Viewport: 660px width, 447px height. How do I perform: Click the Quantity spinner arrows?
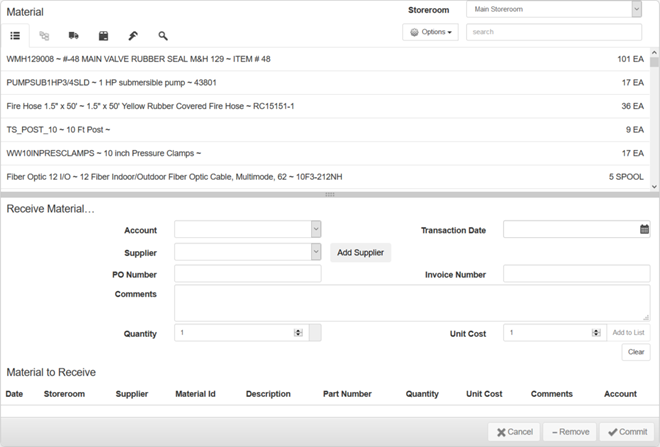point(298,333)
